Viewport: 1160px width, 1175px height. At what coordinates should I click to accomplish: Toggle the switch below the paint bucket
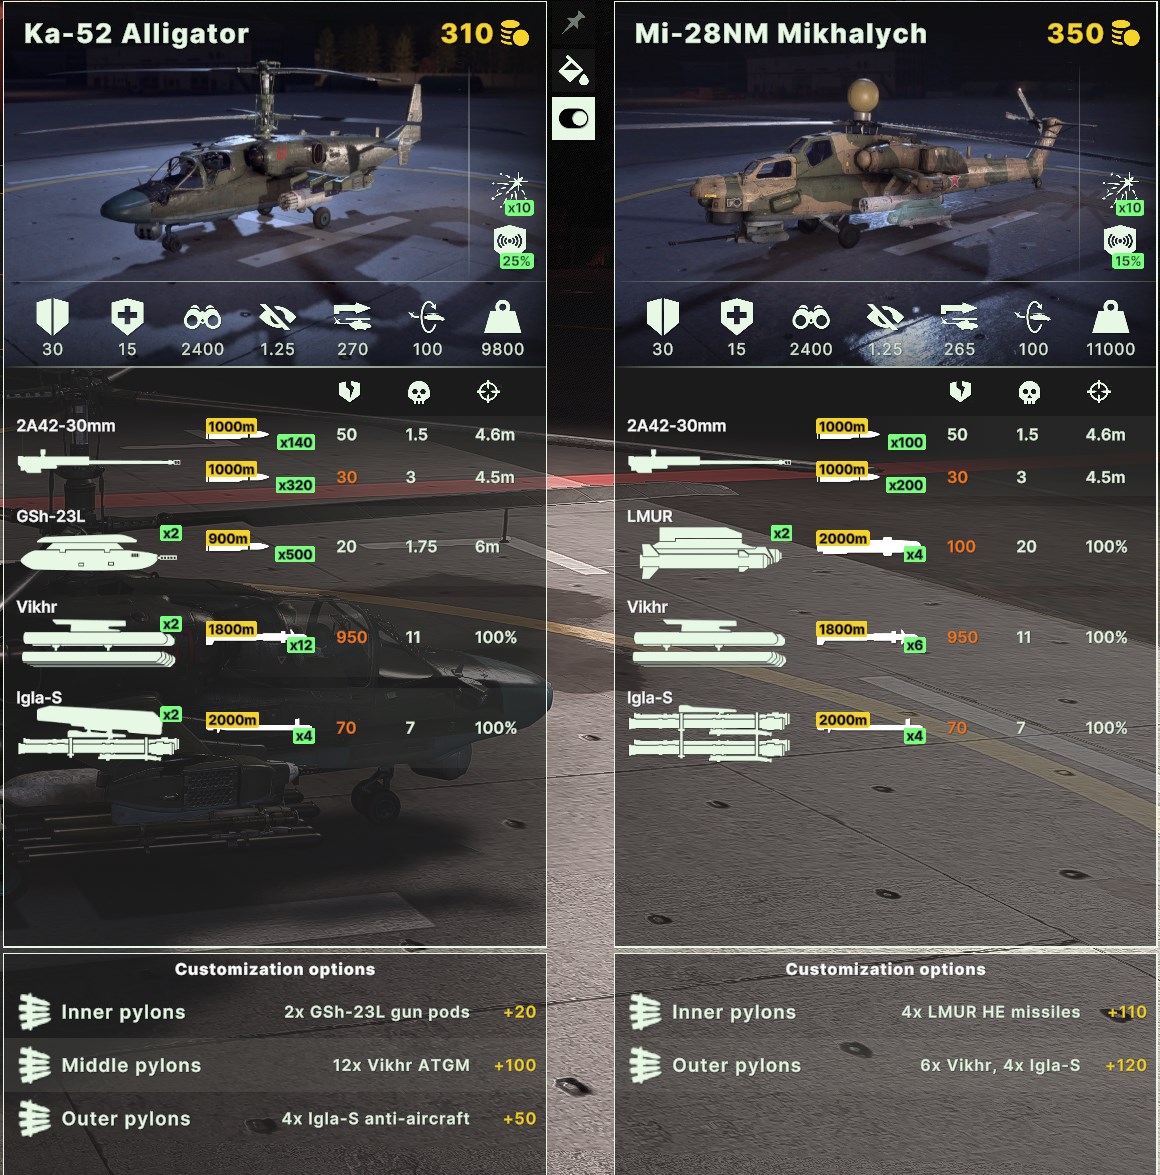(x=573, y=118)
